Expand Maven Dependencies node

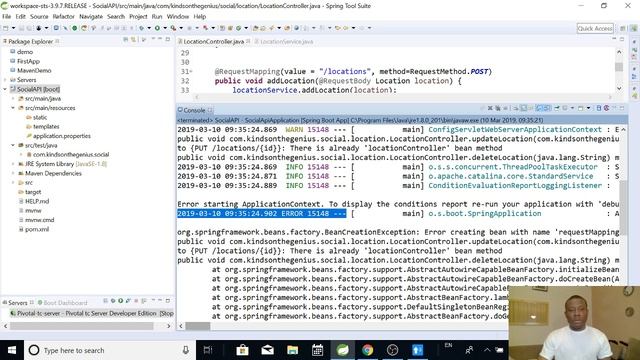(13, 173)
